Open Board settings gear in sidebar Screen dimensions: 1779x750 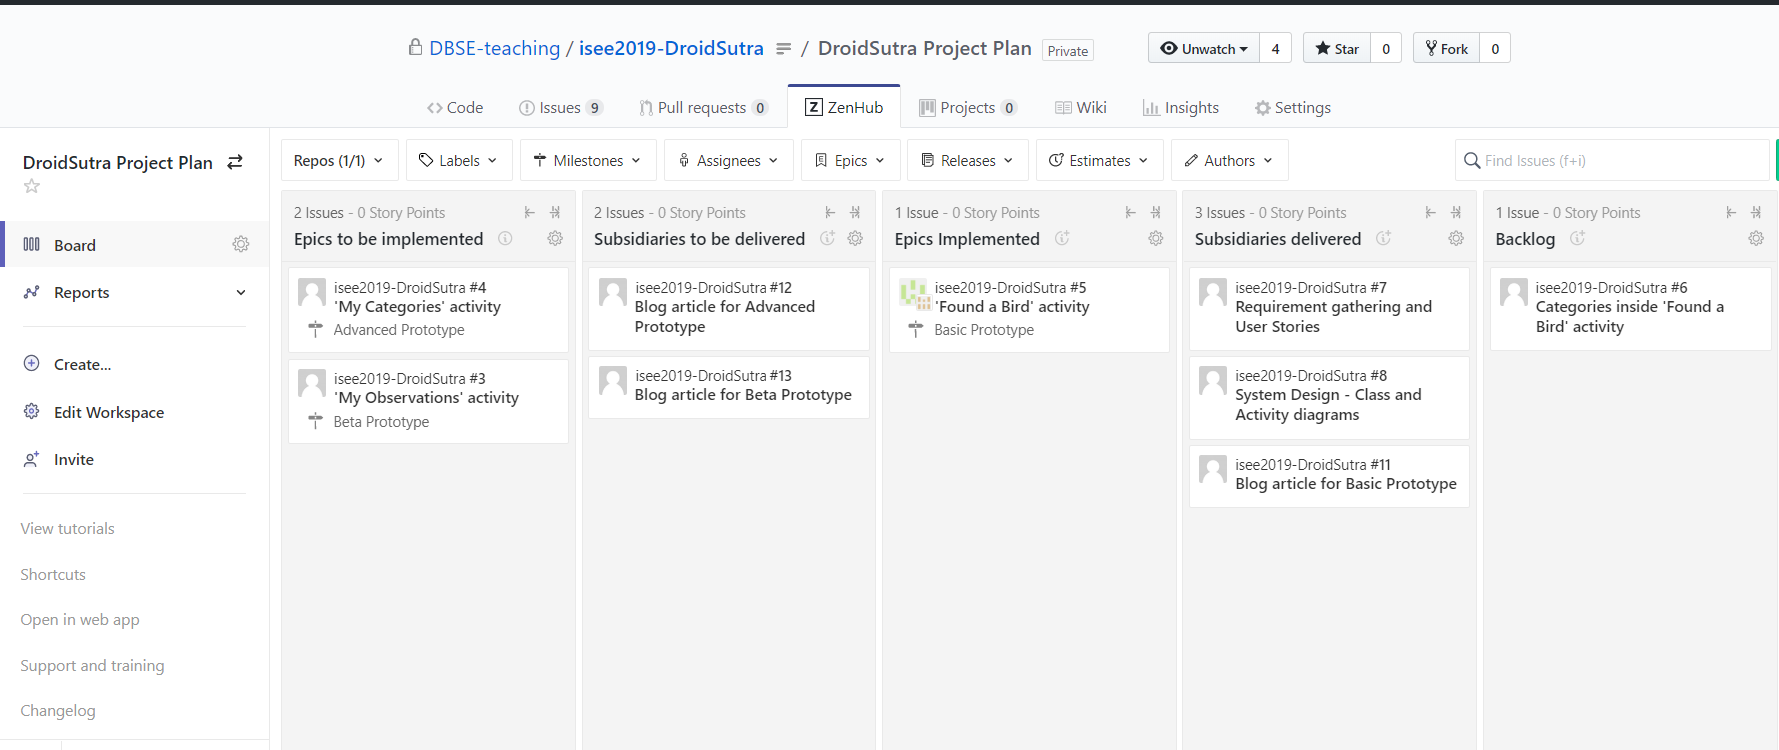pyautogui.click(x=241, y=244)
